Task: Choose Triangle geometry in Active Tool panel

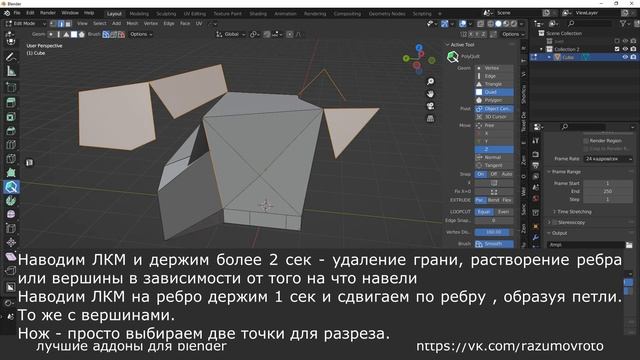Action: 494,84
